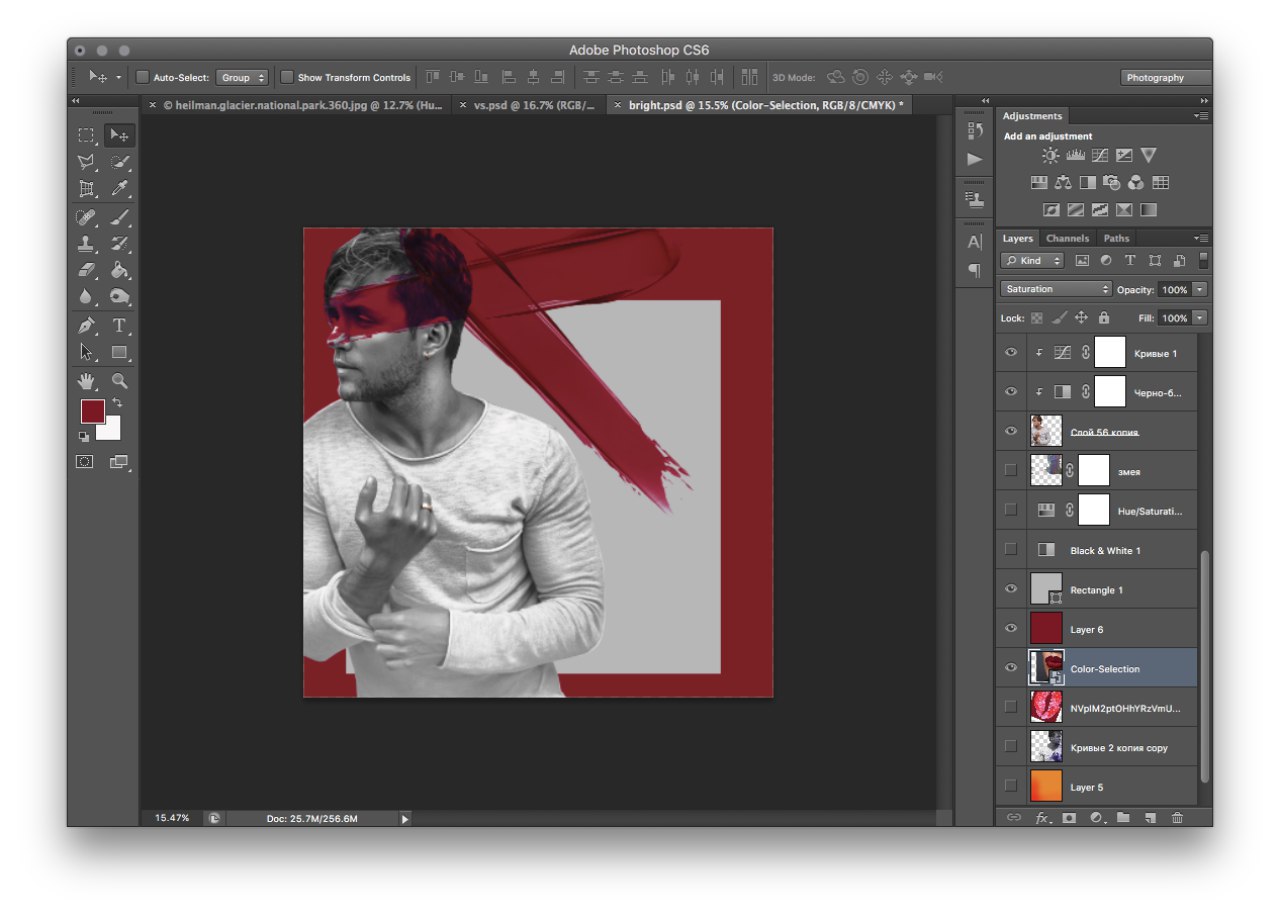Select the Rectangular Marquee tool
The image size is (1280, 918).
[86, 135]
